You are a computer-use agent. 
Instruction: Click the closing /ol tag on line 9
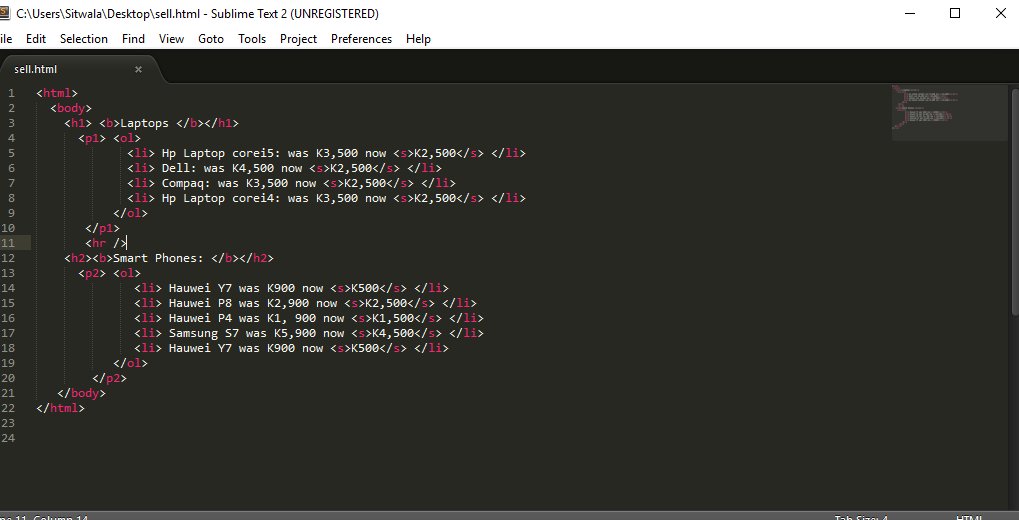point(131,213)
